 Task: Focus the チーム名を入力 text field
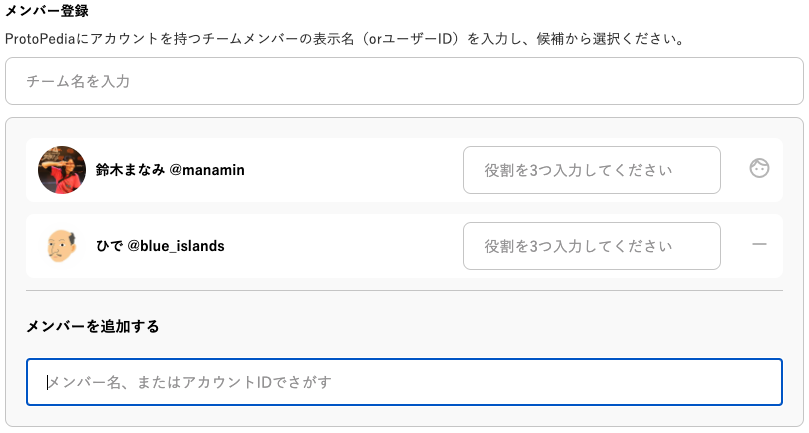(x=404, y=81)
